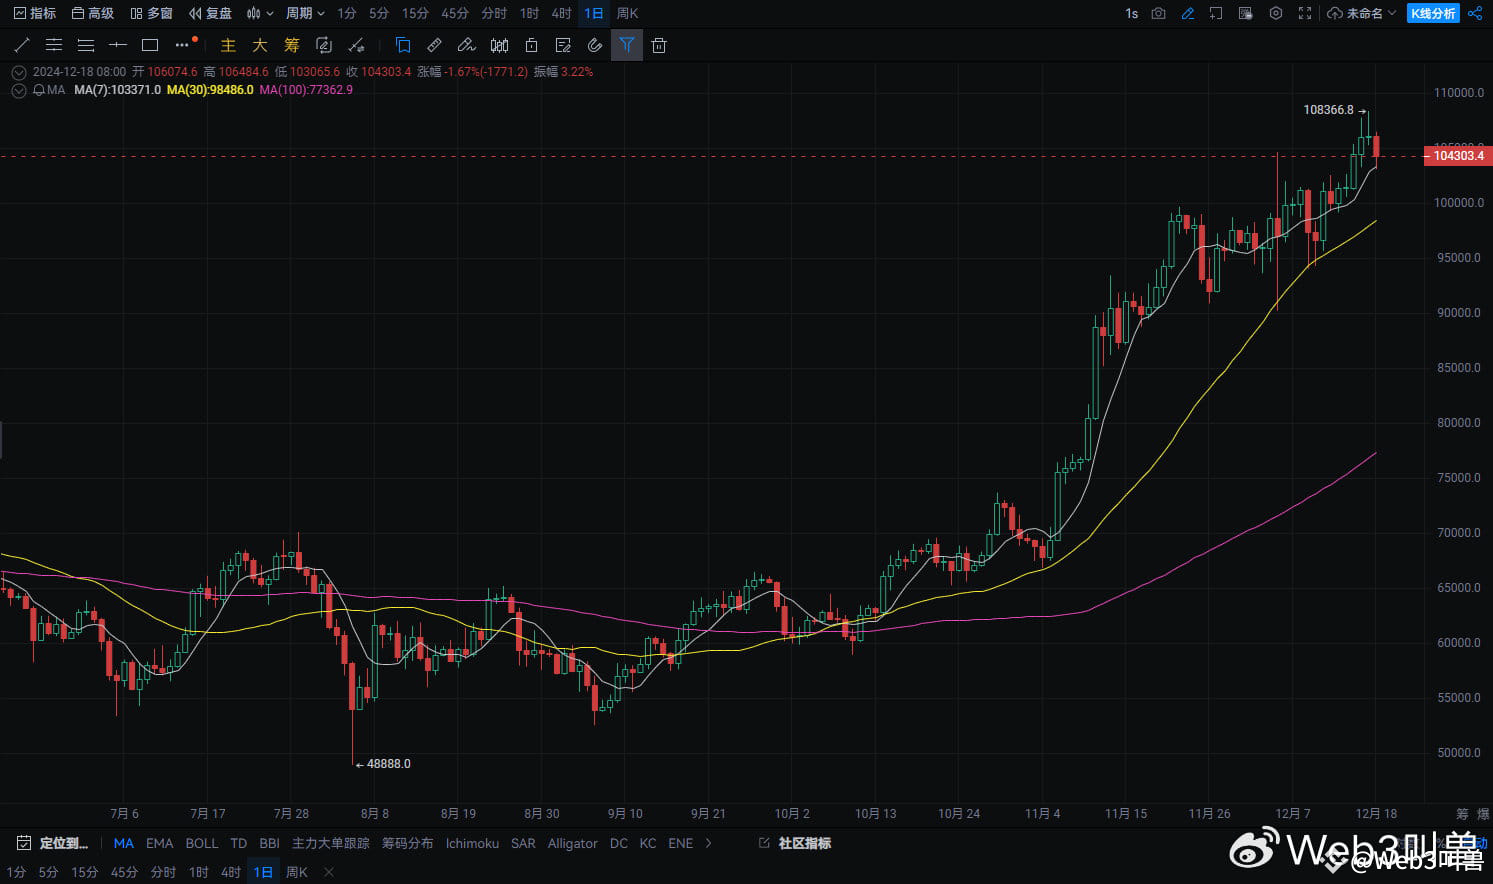Select the trend line drawing tool
Image resolution: width=1493 pixels, height=884 pixels.
(x=22, y=45)
